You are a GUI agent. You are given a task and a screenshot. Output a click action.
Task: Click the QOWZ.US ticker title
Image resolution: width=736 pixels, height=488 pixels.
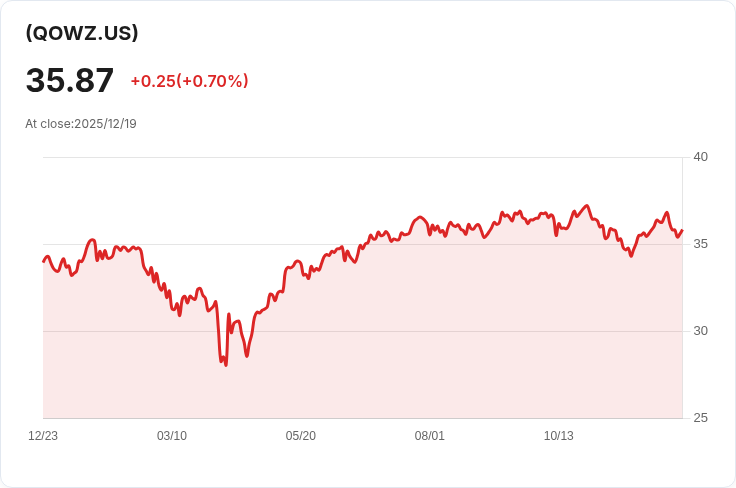pos(82,32)
